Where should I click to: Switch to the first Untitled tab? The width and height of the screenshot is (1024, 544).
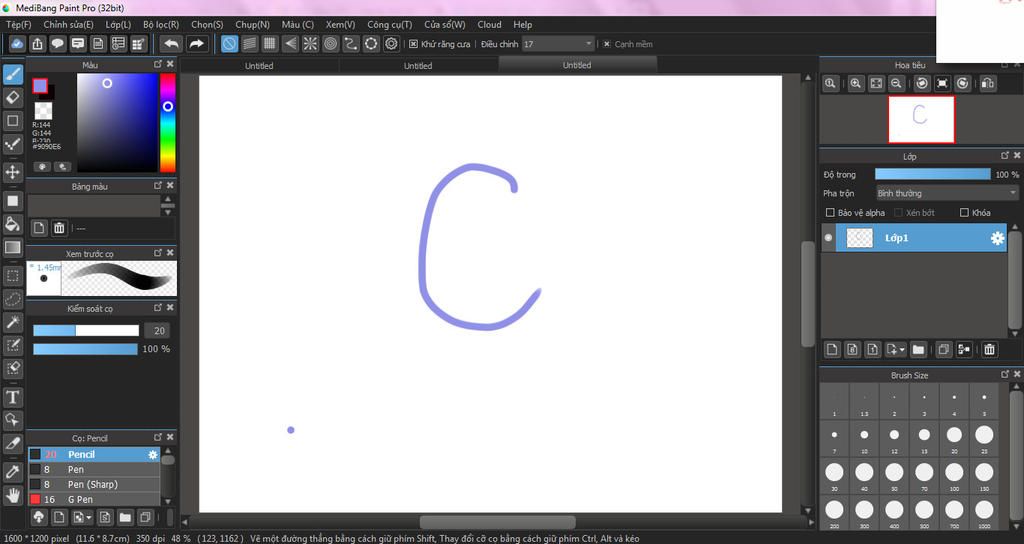pos(259,65)
